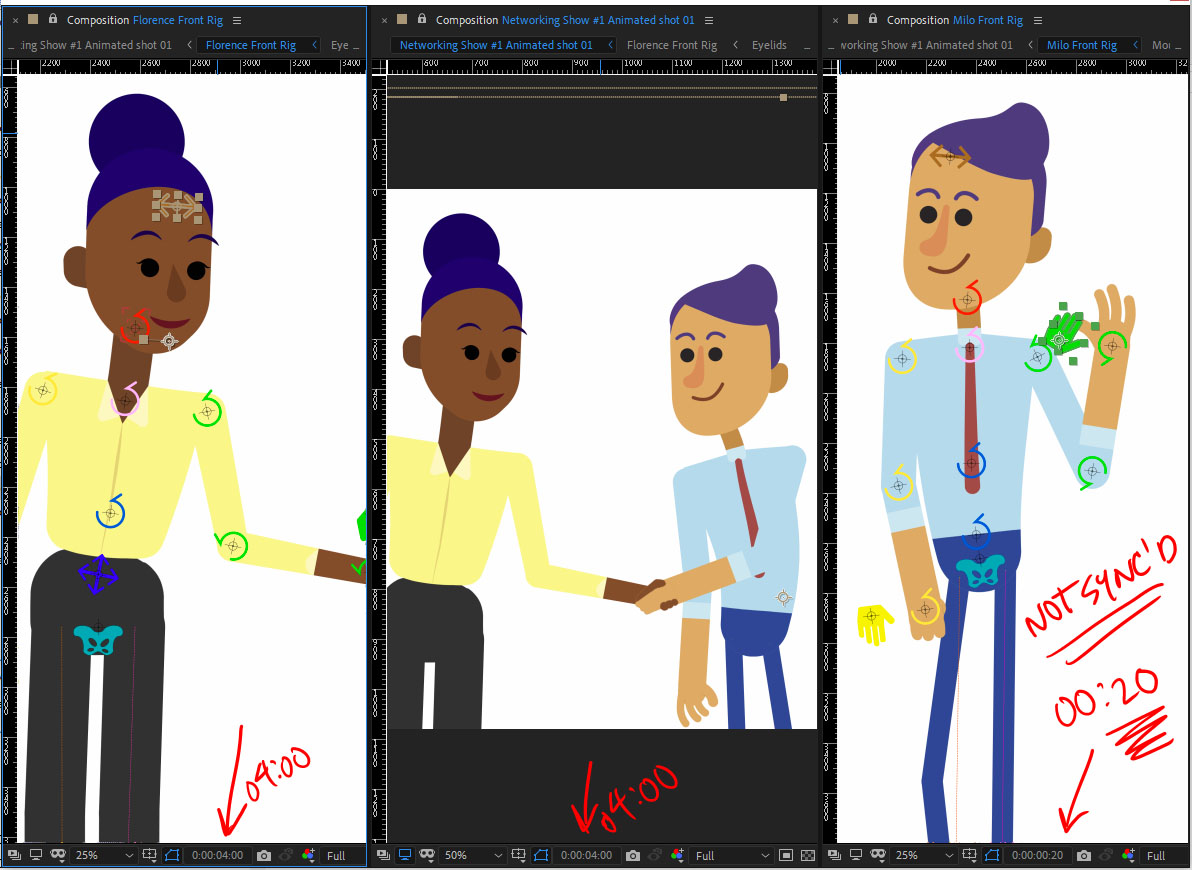
Task: Select Florence's green elbow rotation controller
Action: 232,546
